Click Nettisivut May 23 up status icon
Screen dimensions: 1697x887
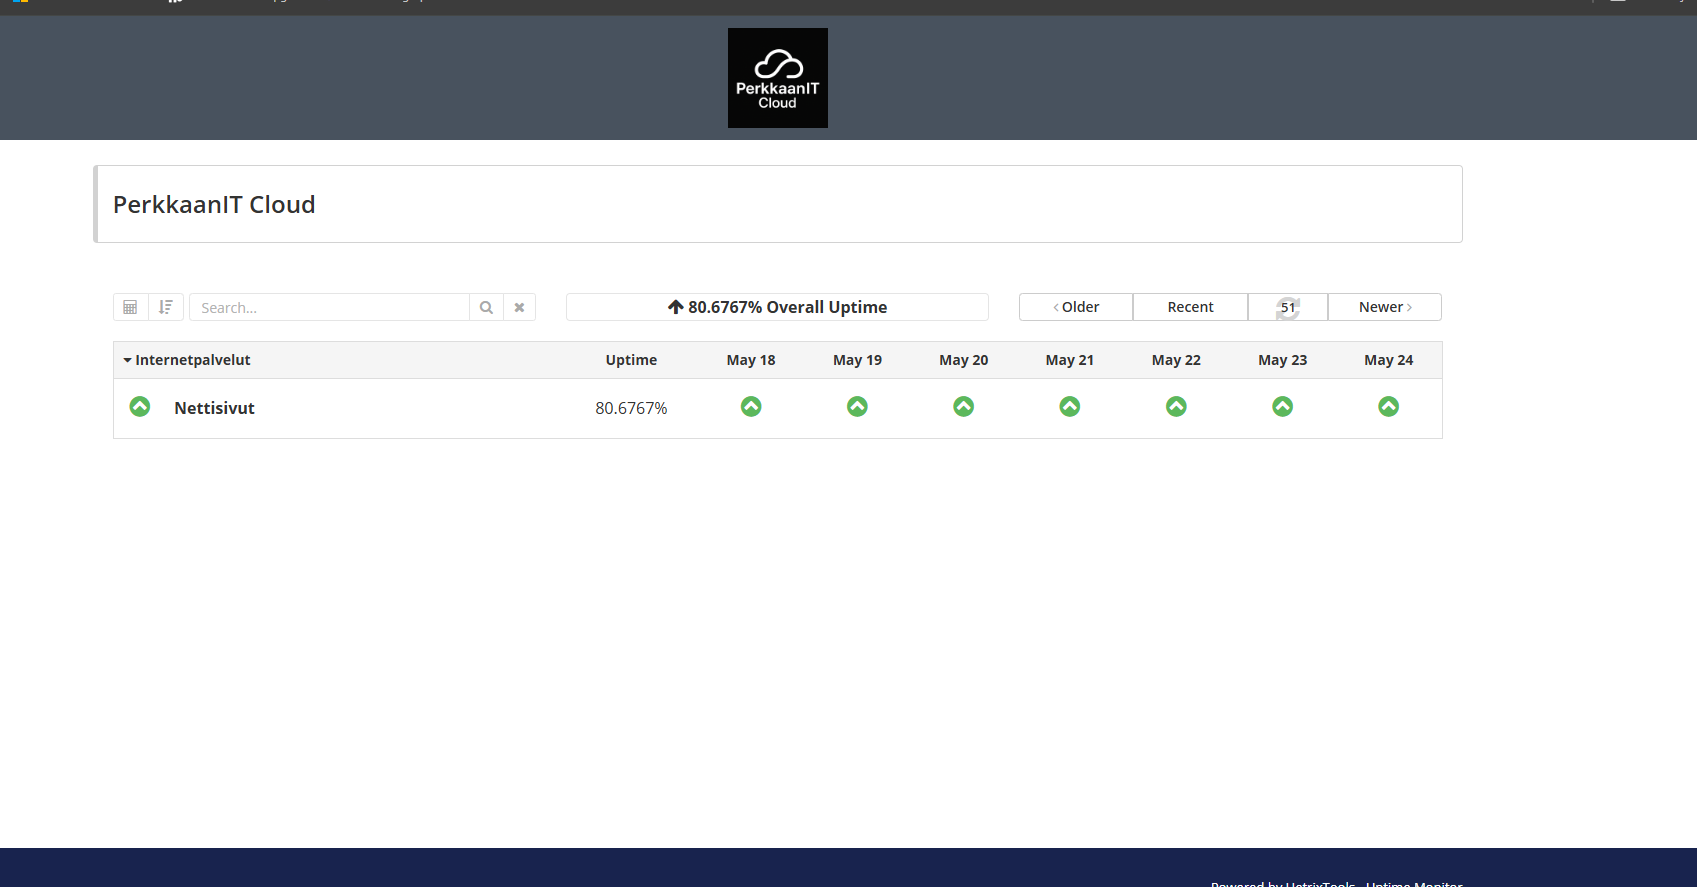pos(1283,406)
